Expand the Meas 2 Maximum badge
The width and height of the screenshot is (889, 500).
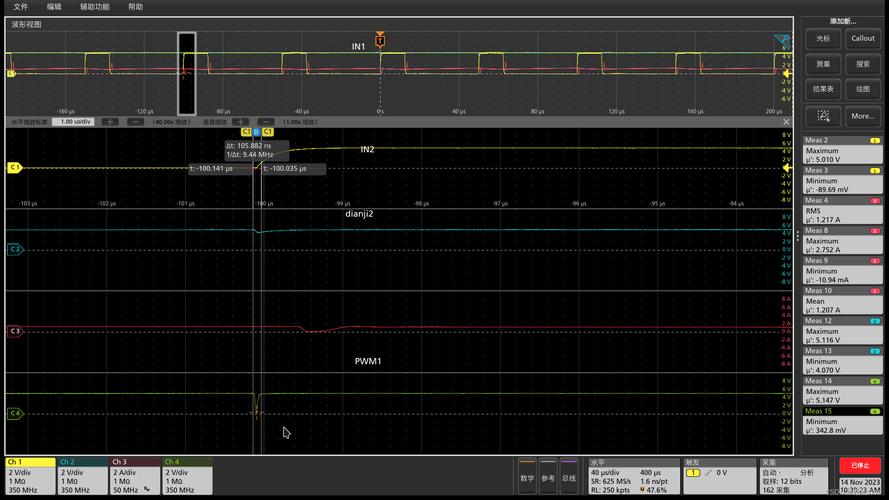click(x=841, y=149)
